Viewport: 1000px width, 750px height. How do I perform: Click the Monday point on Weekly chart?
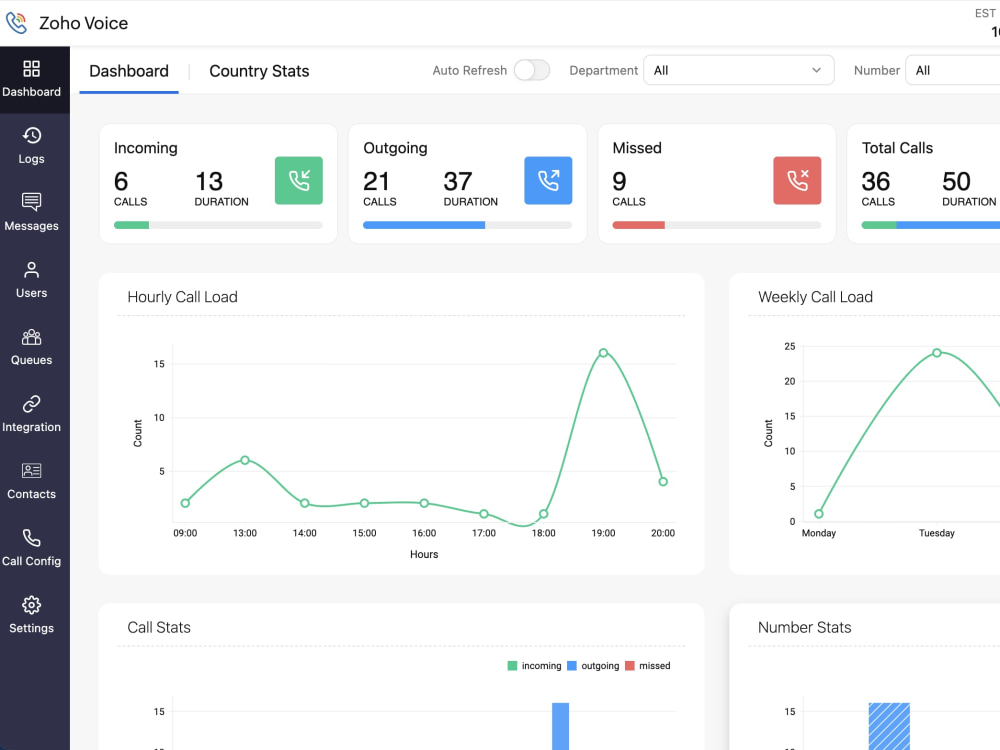pos(819,513)
